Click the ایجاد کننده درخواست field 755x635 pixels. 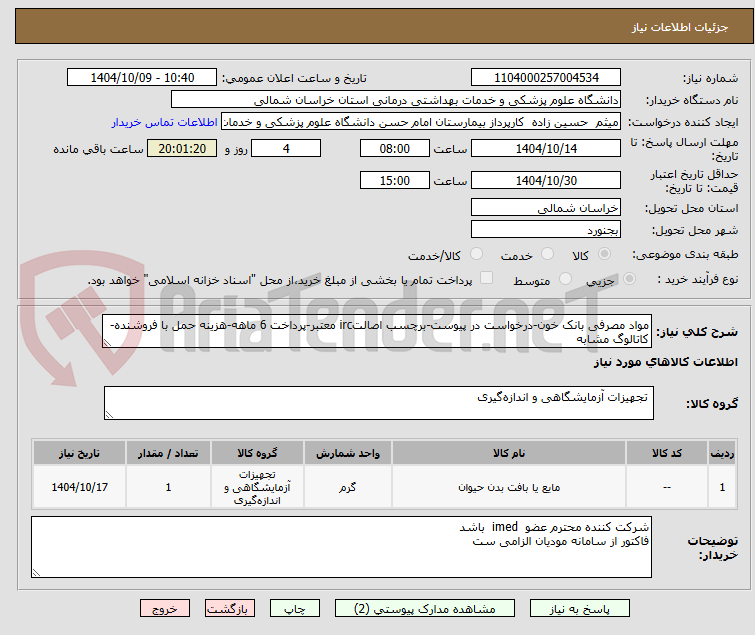[421, 122]
